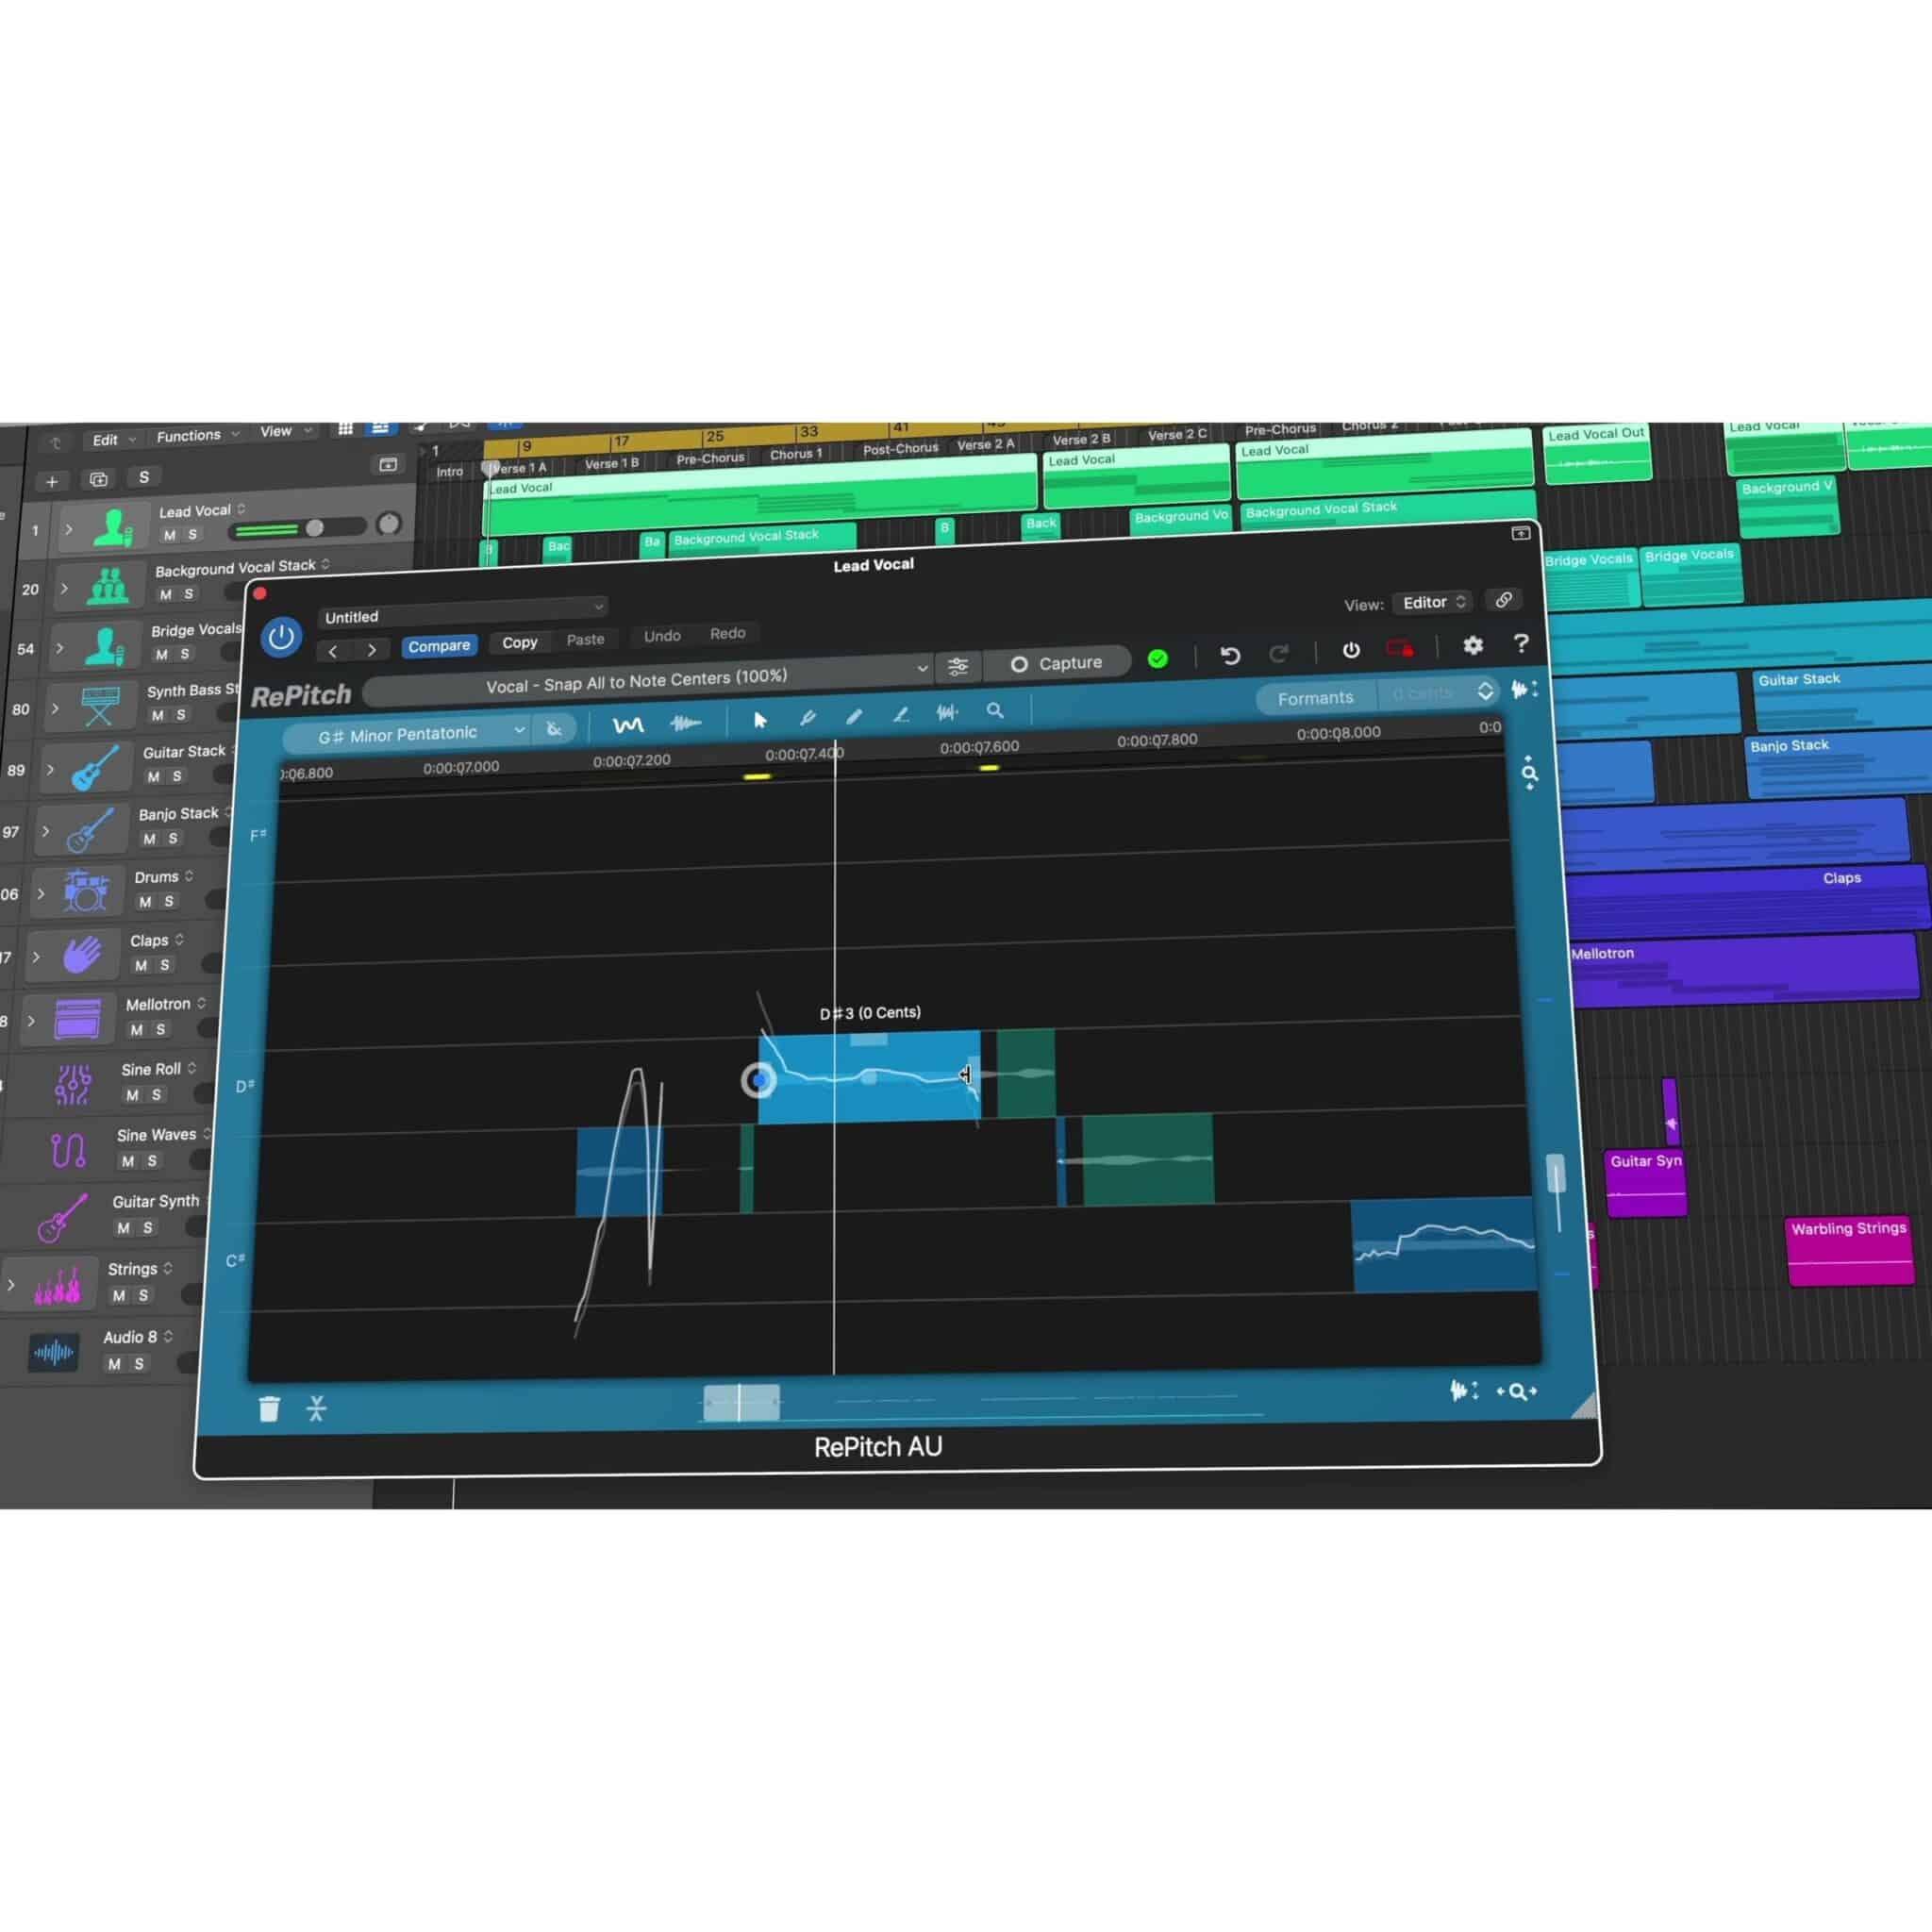Click RePitch redo arrow icon
This screenshot has width=1932, height=1932.
1278,653
